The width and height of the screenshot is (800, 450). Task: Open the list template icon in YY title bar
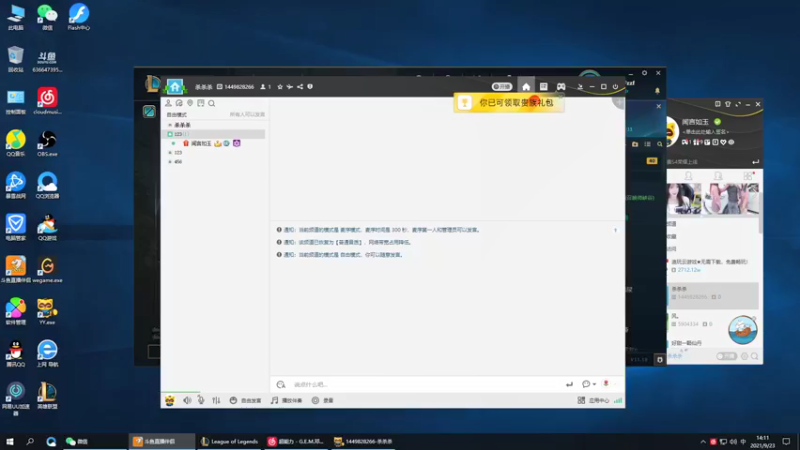coord(543,87)
